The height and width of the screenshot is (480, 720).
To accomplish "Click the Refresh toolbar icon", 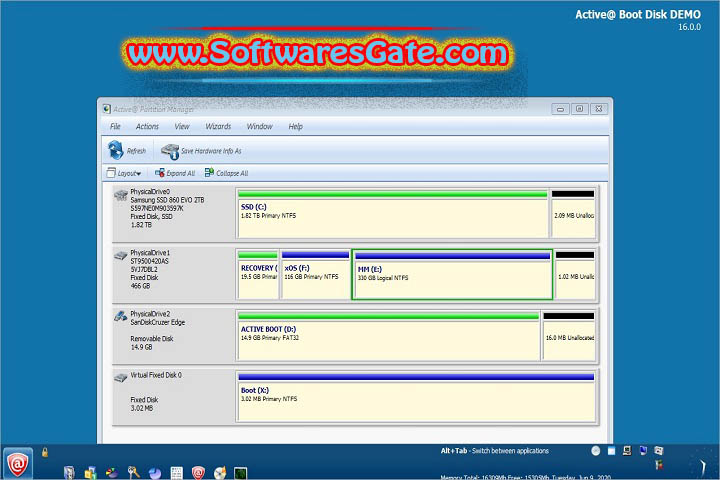I will (x=115, y=150).
